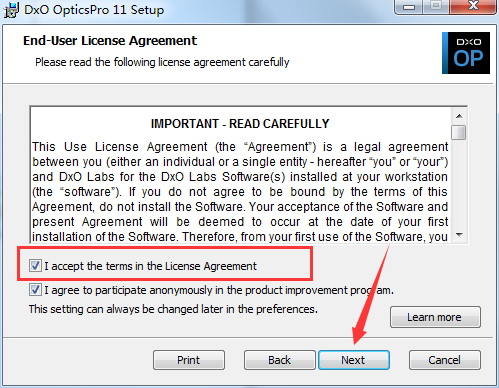Click the license scrollbar up arrow

[x=459, y=116]
